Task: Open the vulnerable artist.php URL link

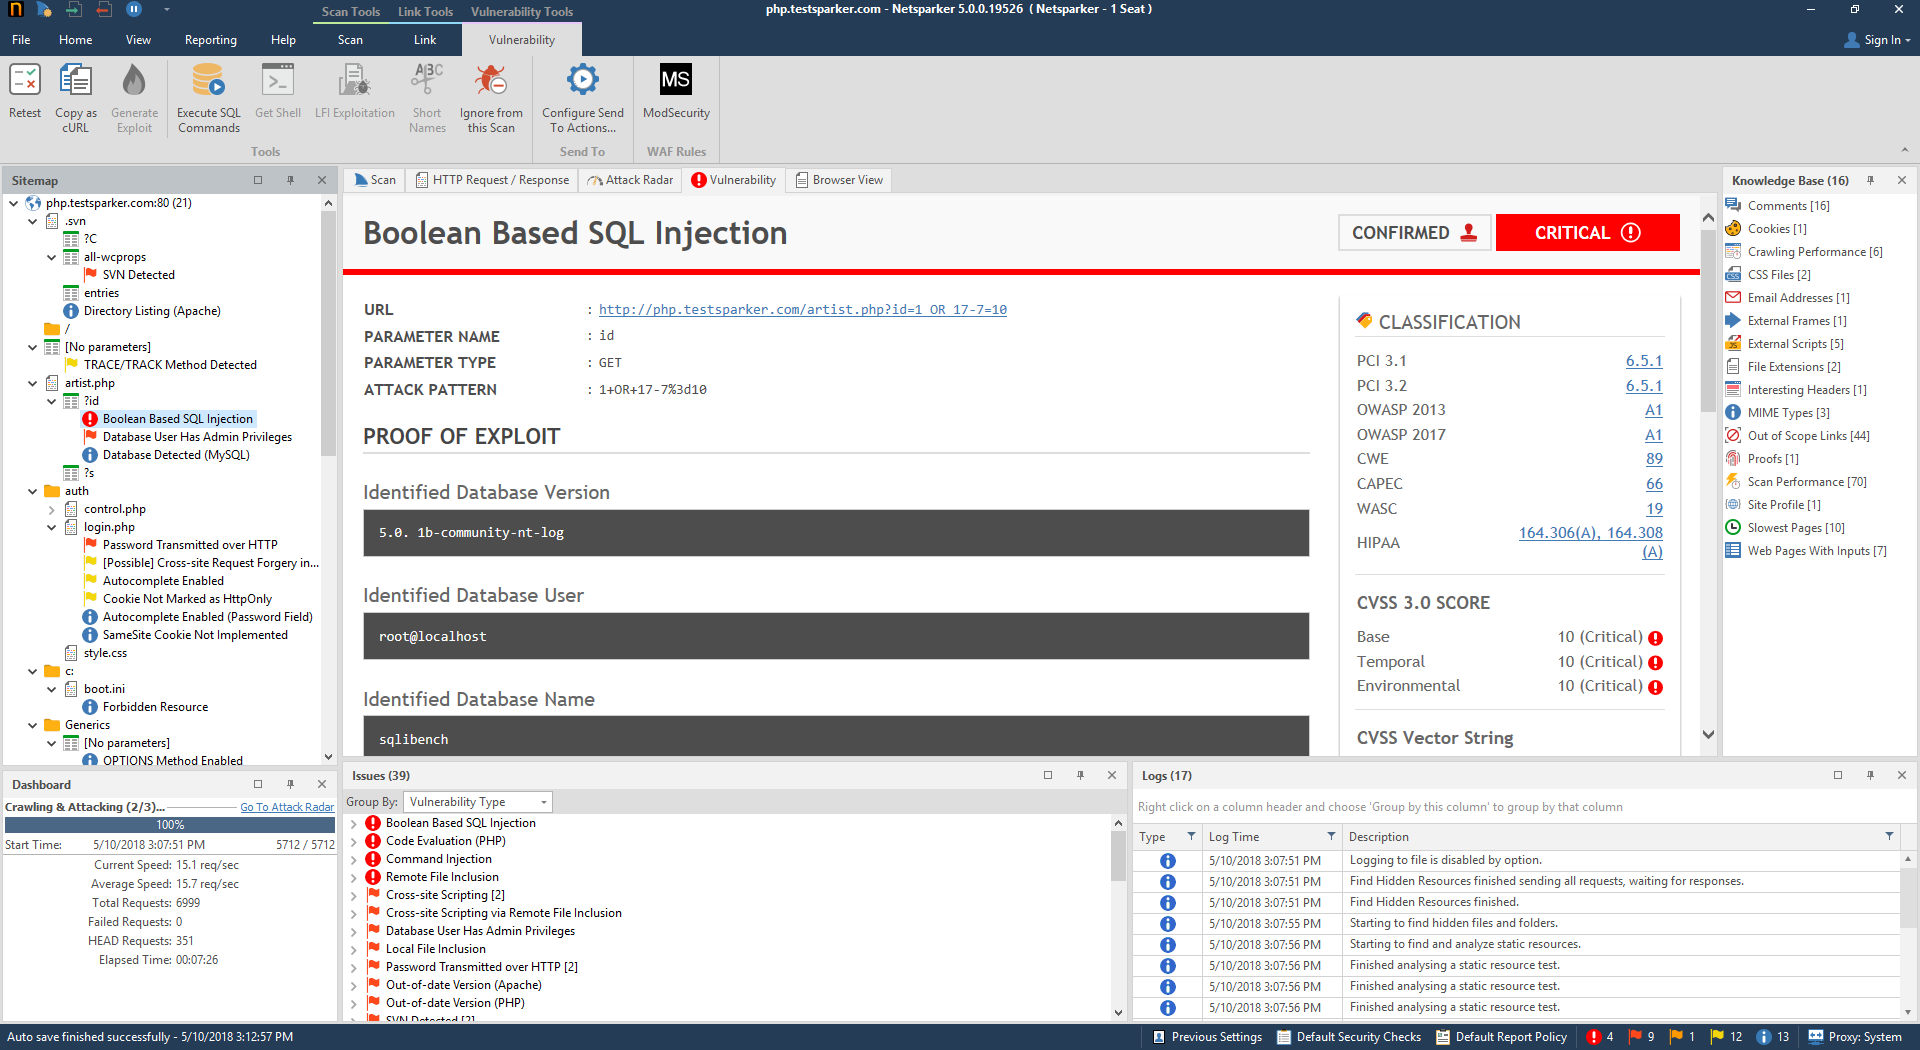Action: point(802,310)
